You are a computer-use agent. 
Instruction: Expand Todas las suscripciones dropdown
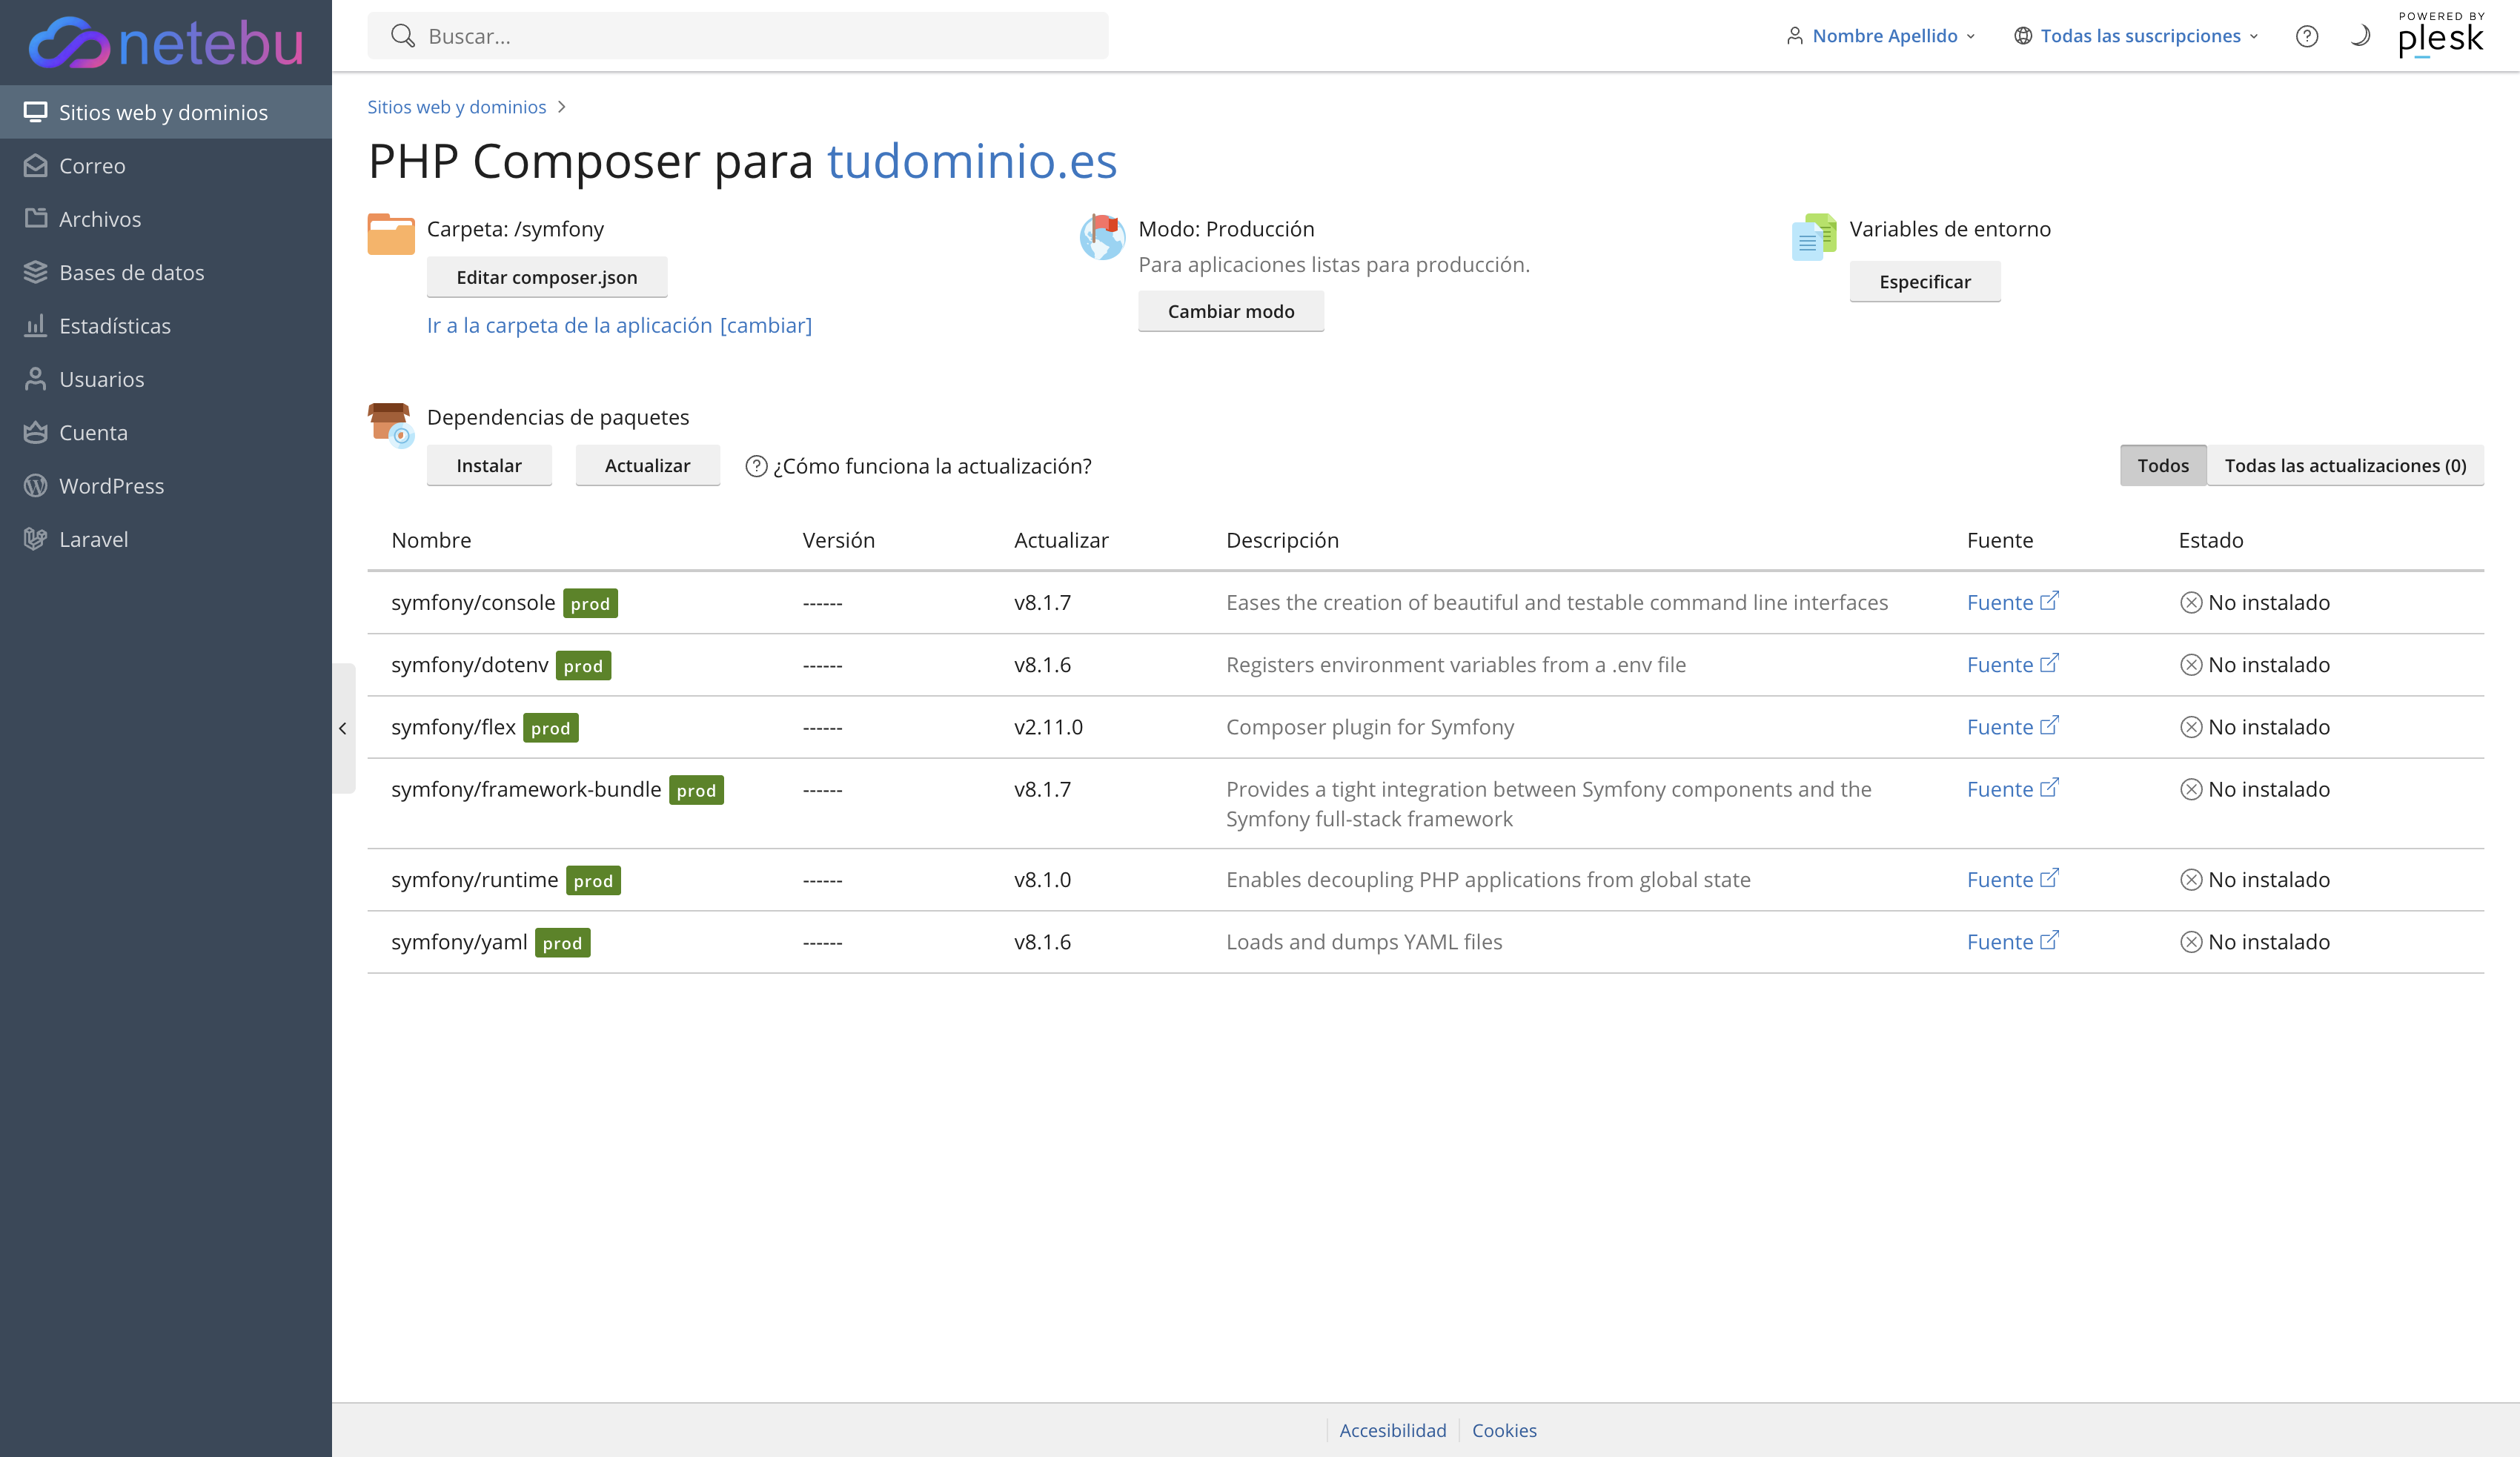coord(2137,36)
